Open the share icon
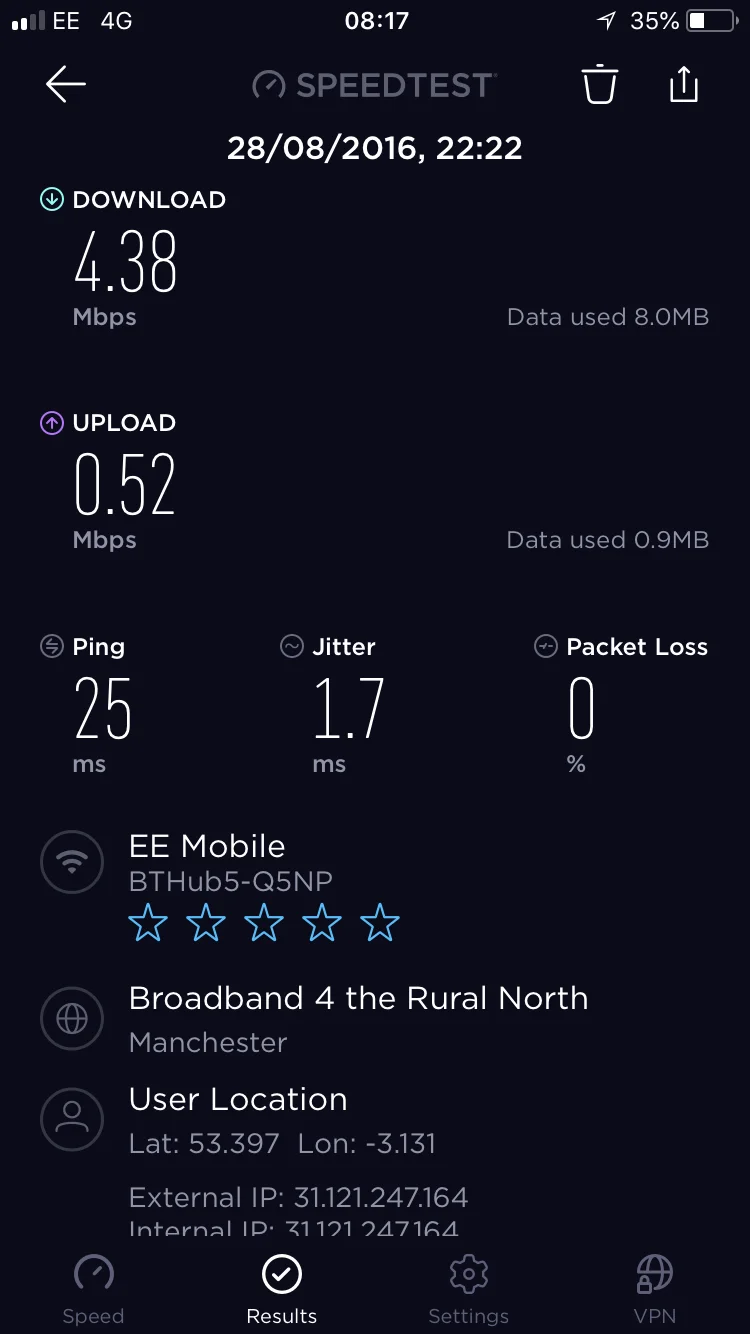This screenshot has width=750, height=1334. point(684,84)
